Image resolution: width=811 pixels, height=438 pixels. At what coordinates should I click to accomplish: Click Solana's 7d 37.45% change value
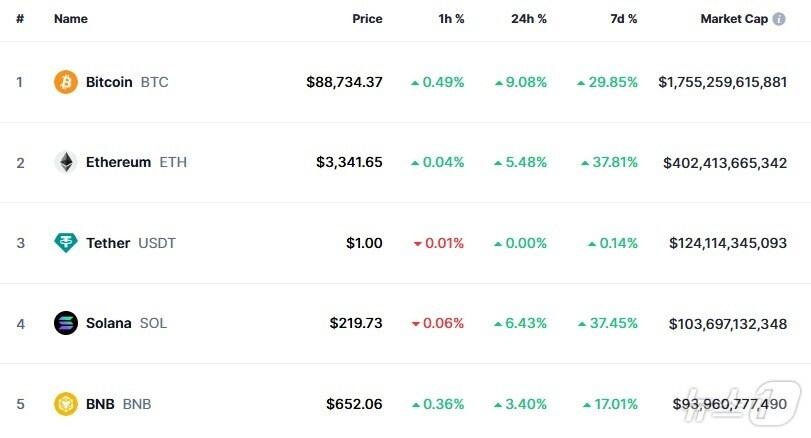[x=614, y=323]
